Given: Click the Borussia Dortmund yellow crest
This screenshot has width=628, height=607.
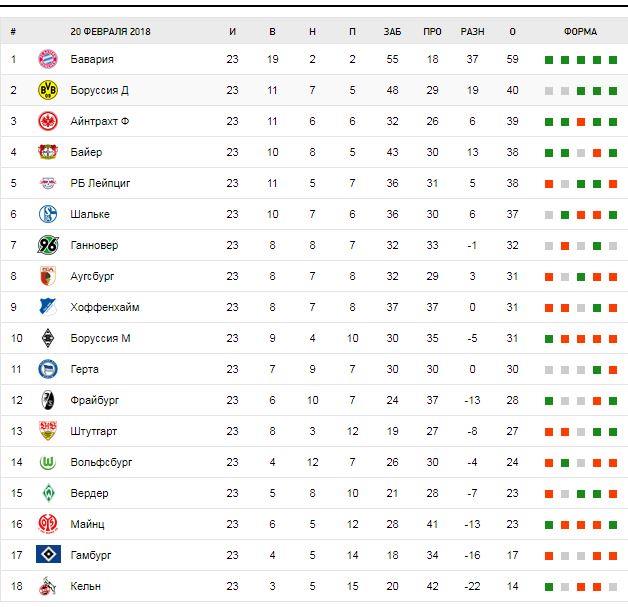Looking at the screenshot, I should pyautogui.click(x=47, y=91).
